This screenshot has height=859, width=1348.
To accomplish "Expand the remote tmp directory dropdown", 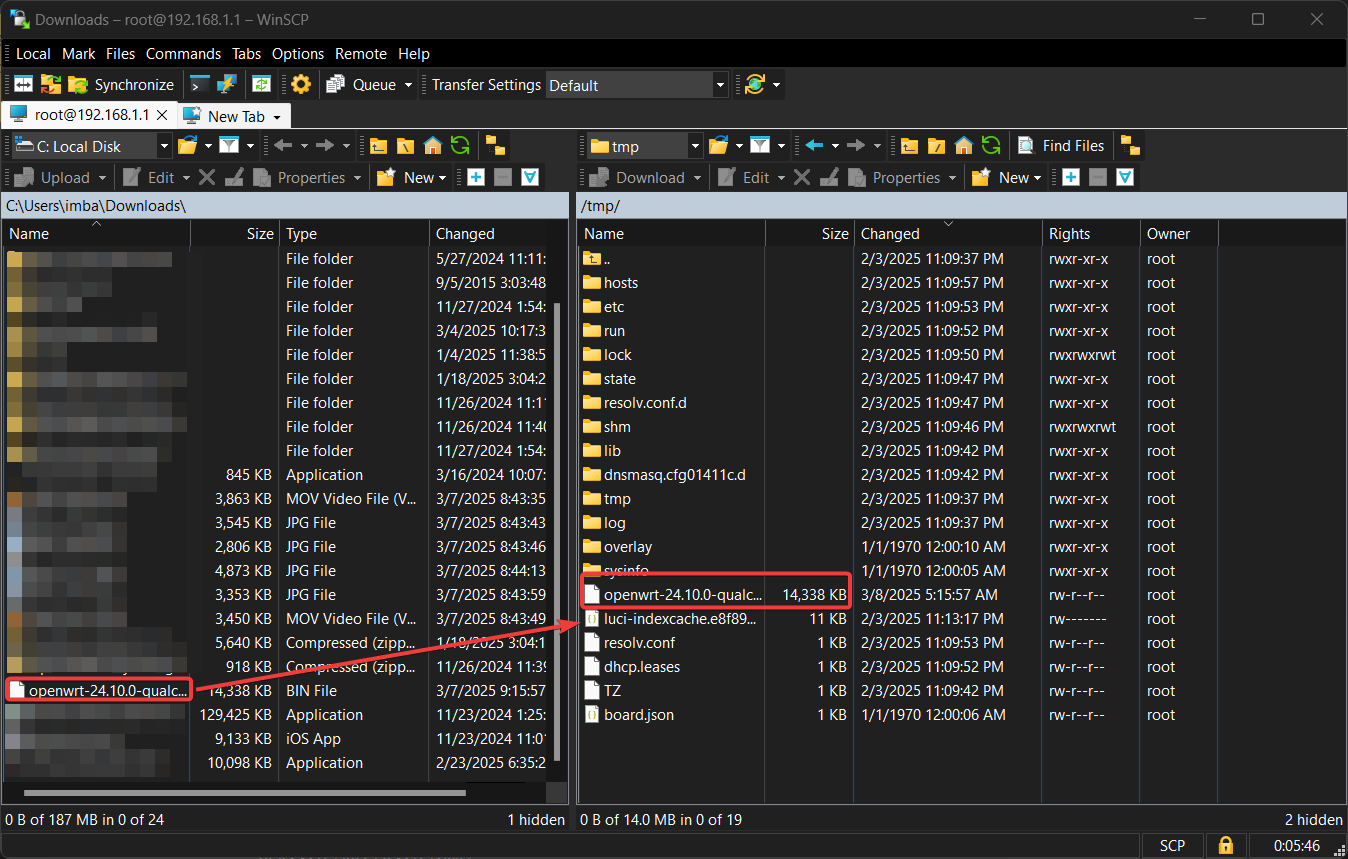I will (695, 147).
